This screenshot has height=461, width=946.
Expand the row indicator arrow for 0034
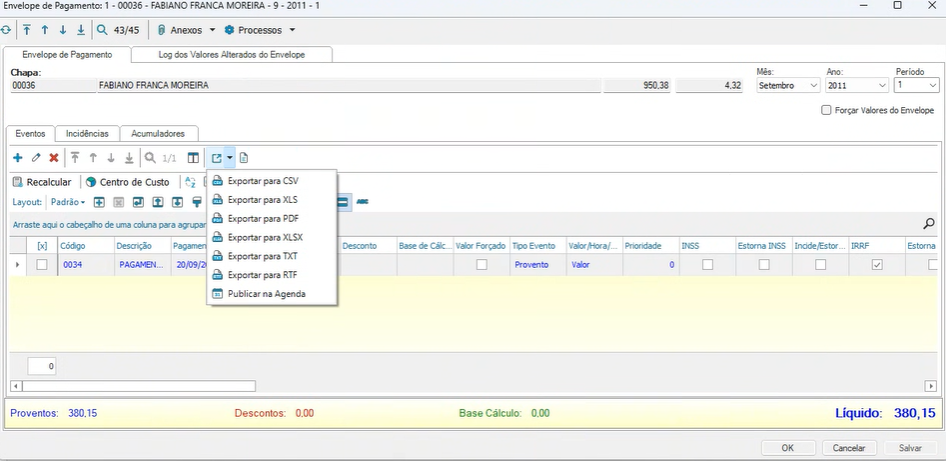[17, 265]
